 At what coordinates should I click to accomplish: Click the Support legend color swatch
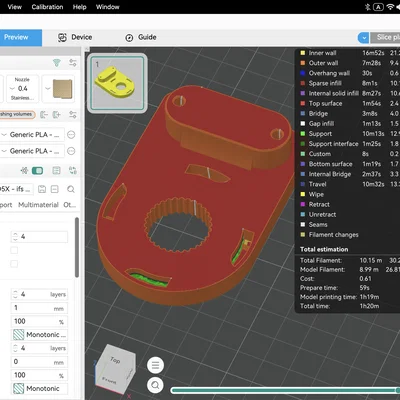303,134
